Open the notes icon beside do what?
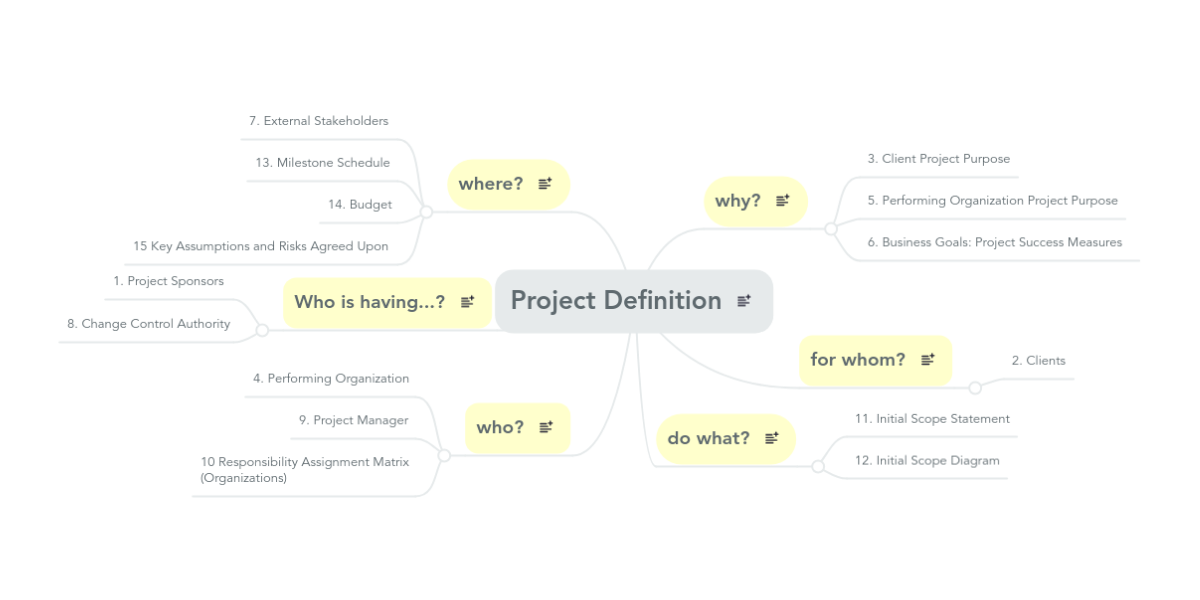Screen dimensions: 1200x600 tap(772, 438)
